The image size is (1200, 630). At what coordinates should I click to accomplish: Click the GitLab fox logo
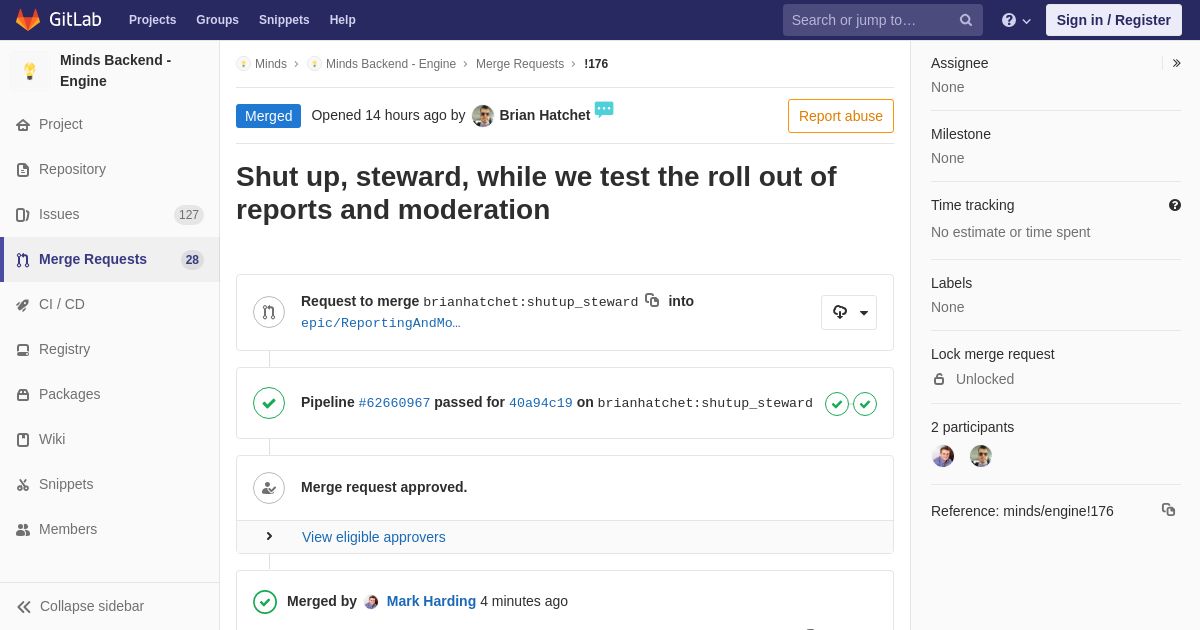point(28,20)
